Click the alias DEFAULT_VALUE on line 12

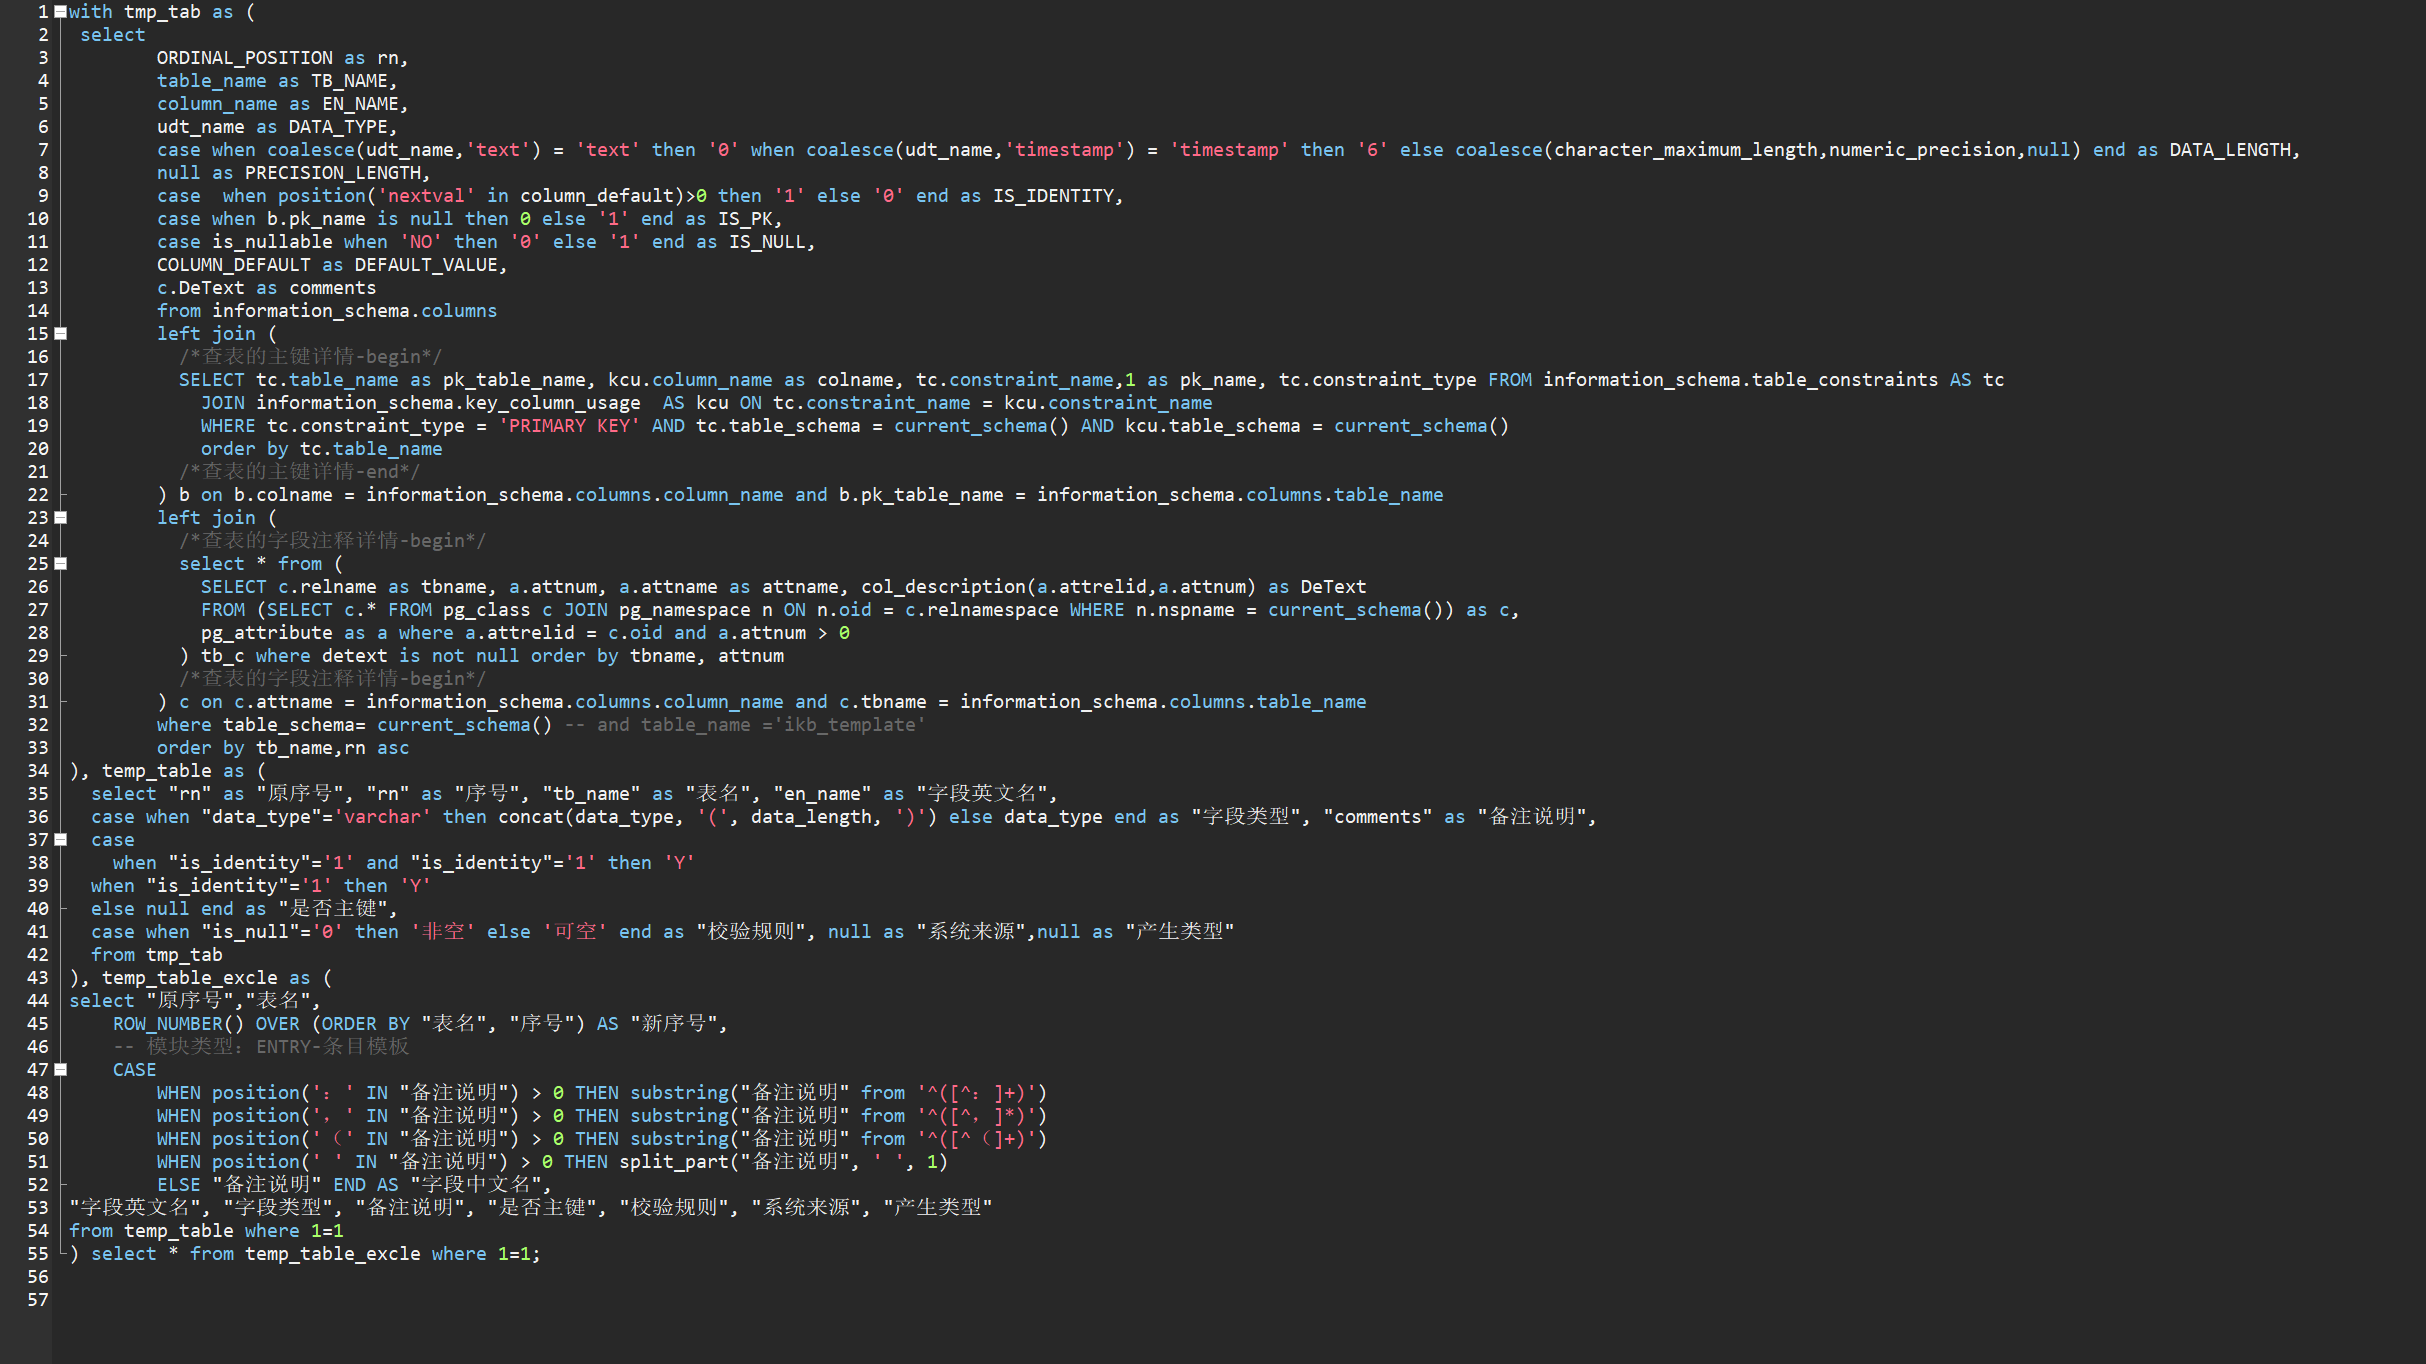[x=426, y=265]
